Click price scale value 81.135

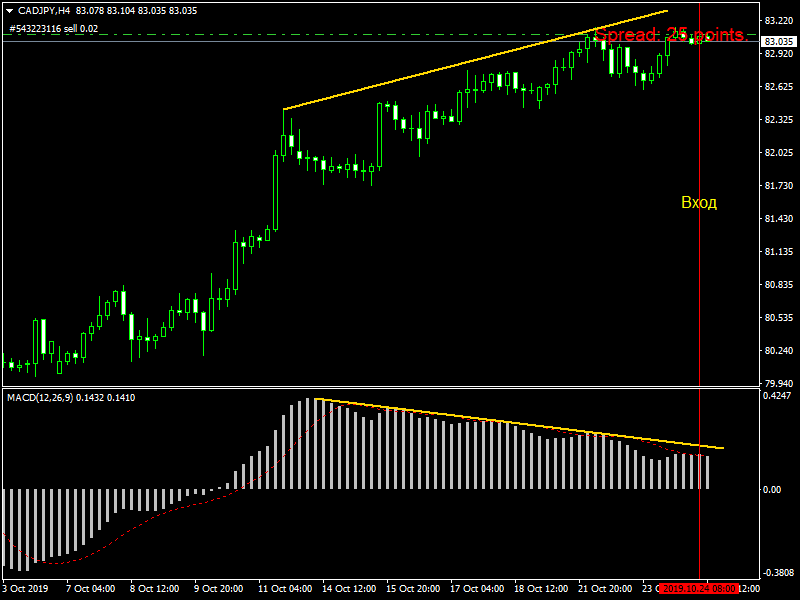point(779,252)
